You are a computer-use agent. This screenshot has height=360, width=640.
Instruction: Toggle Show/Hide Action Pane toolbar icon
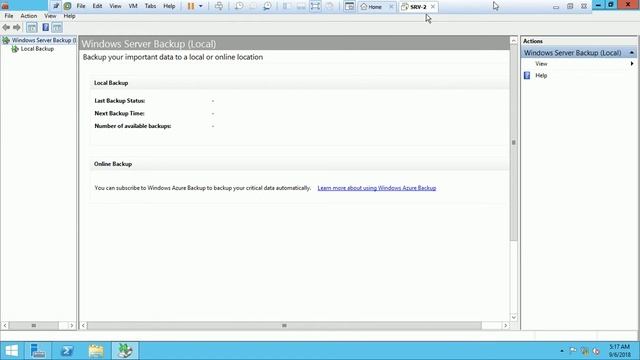coord(57,27)
